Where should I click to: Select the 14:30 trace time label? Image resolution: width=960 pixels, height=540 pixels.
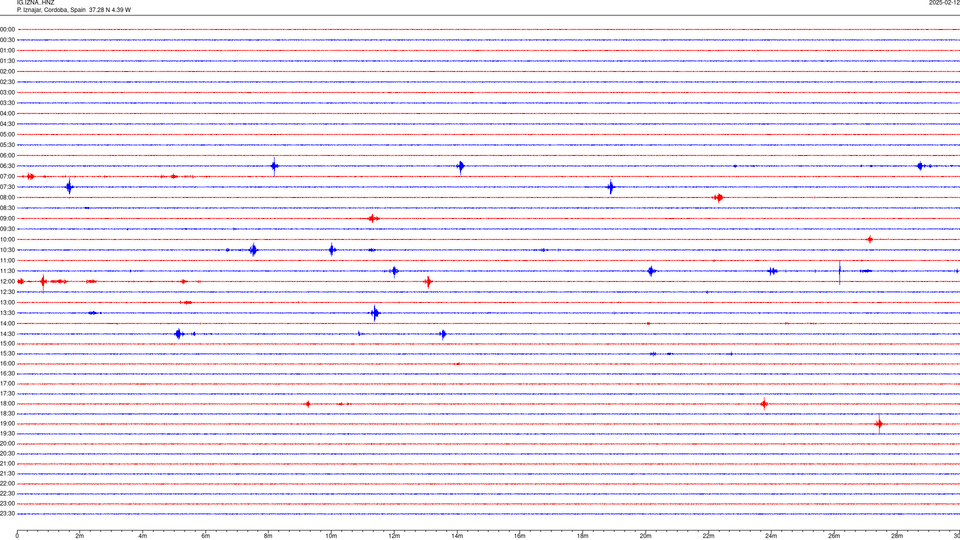click(x=7, y=334)
